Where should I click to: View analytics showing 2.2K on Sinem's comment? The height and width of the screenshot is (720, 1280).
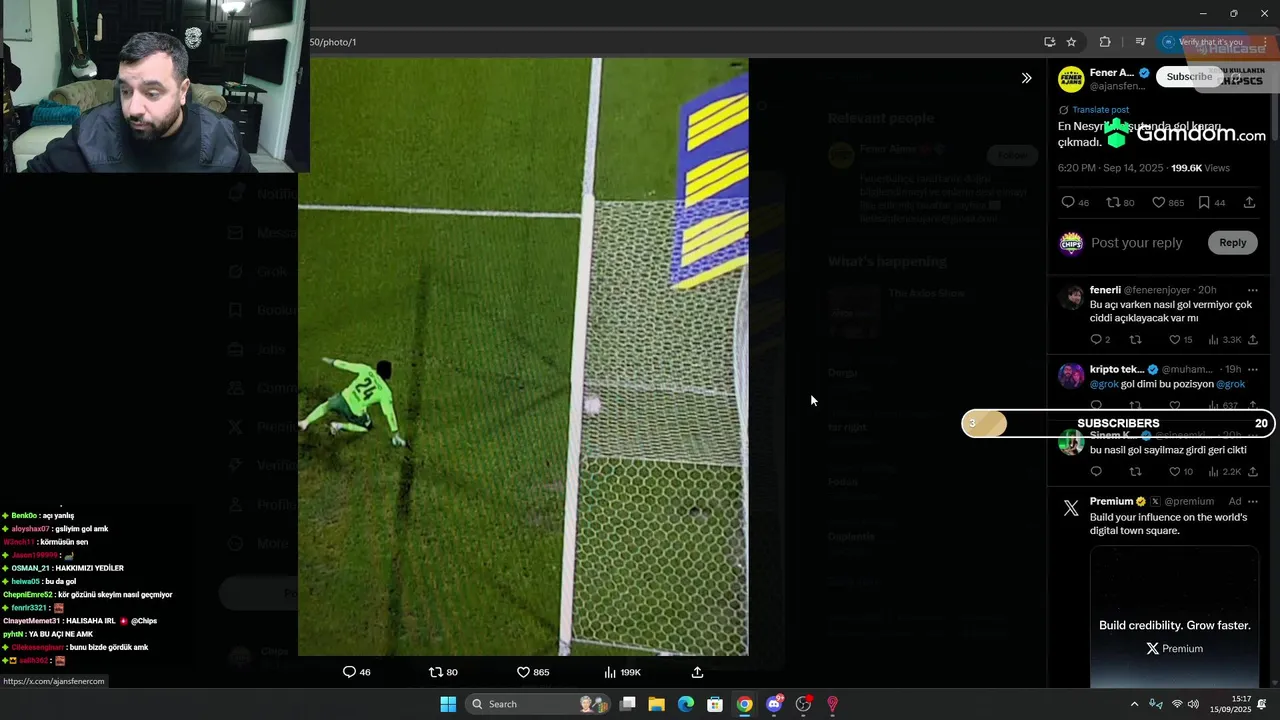(1225, 472)
